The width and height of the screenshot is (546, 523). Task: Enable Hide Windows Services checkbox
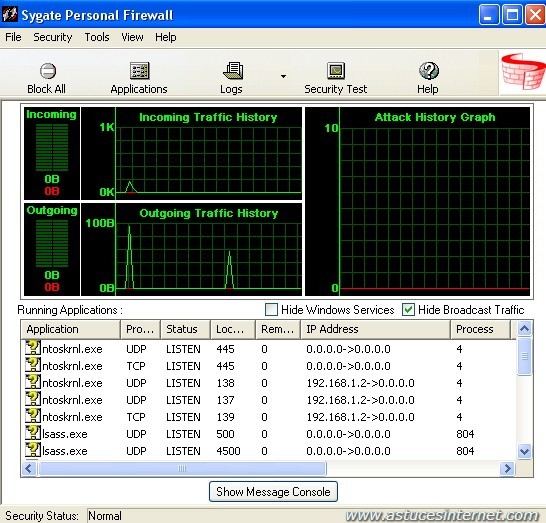(271, 310)
